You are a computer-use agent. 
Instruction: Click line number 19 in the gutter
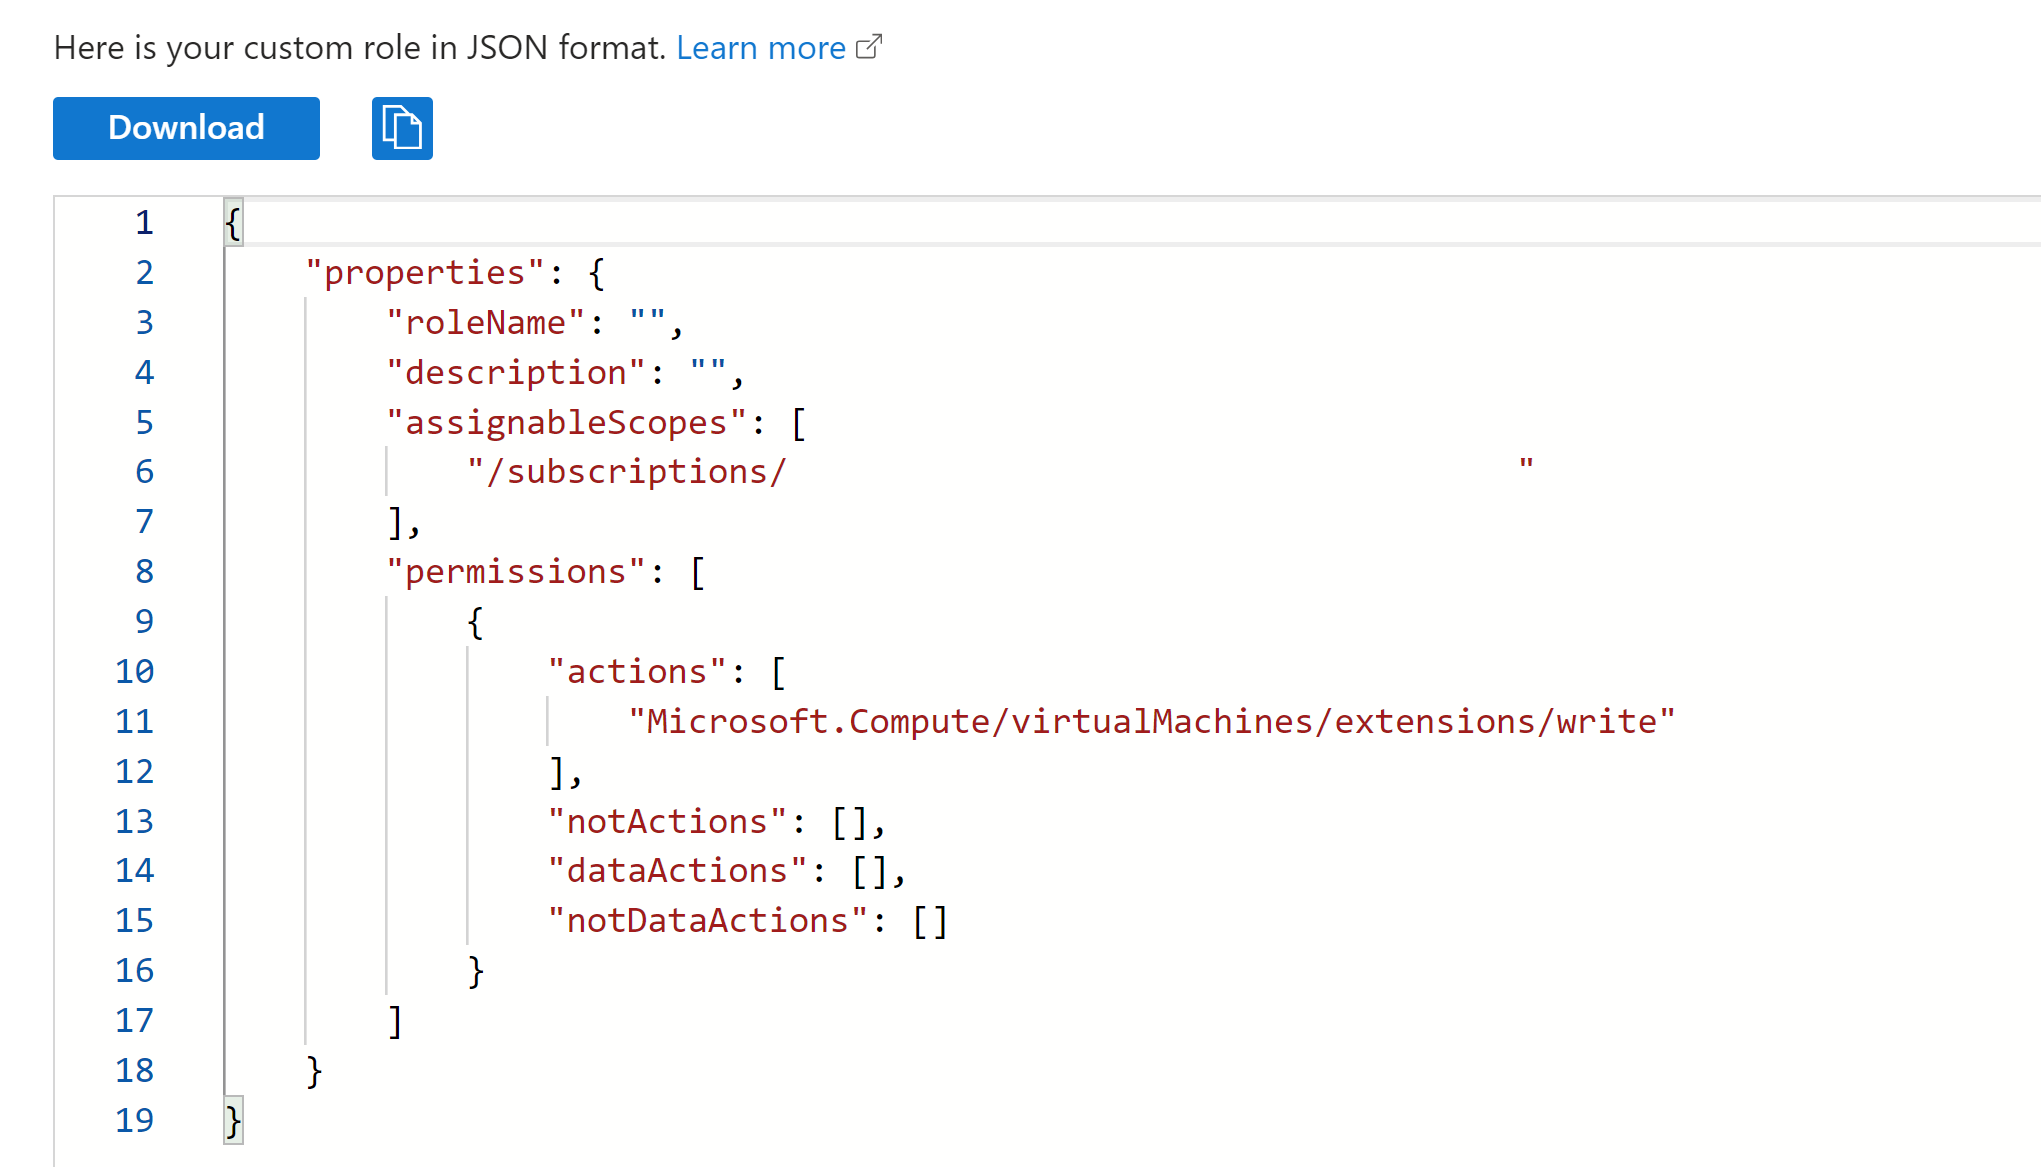pyautogui.click(x=134, y=1120)
